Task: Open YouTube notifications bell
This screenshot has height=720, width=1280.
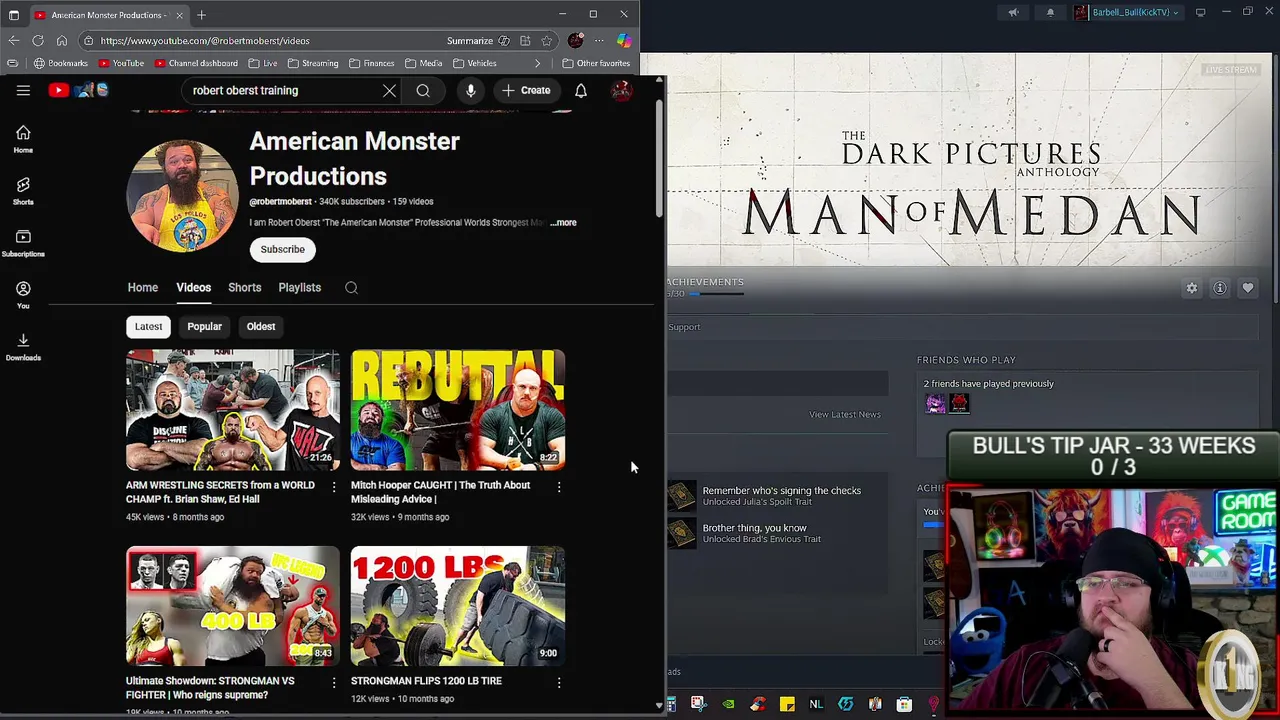Action: pyautogui.click(x=581, y=91)
